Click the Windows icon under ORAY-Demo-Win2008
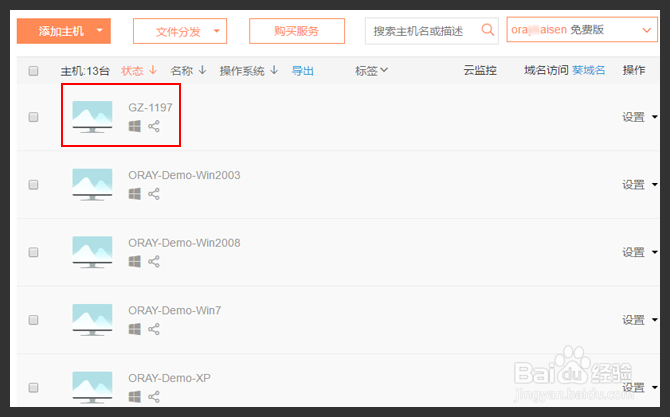 point(135,261)
